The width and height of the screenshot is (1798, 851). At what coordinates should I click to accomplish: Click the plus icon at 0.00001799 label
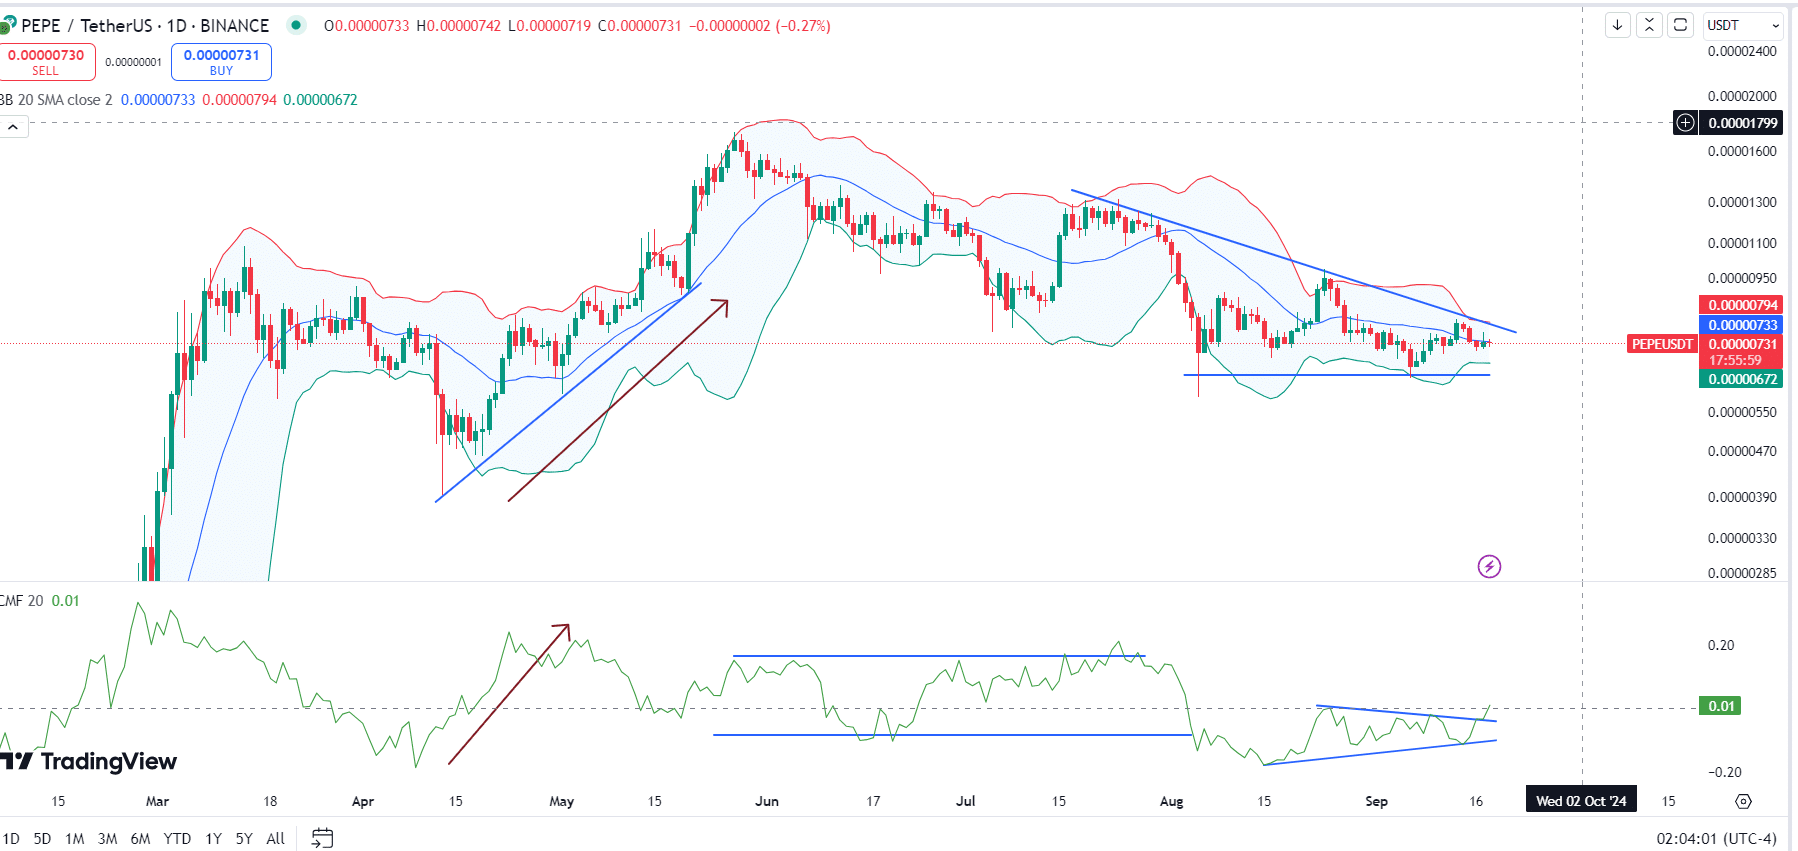(x=1685, y=123)
